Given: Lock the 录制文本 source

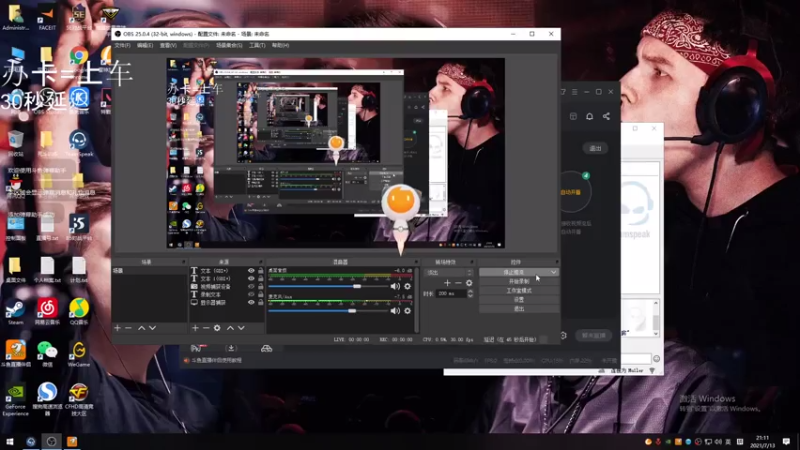Looking at the screenshot, I should pos(260,294).
